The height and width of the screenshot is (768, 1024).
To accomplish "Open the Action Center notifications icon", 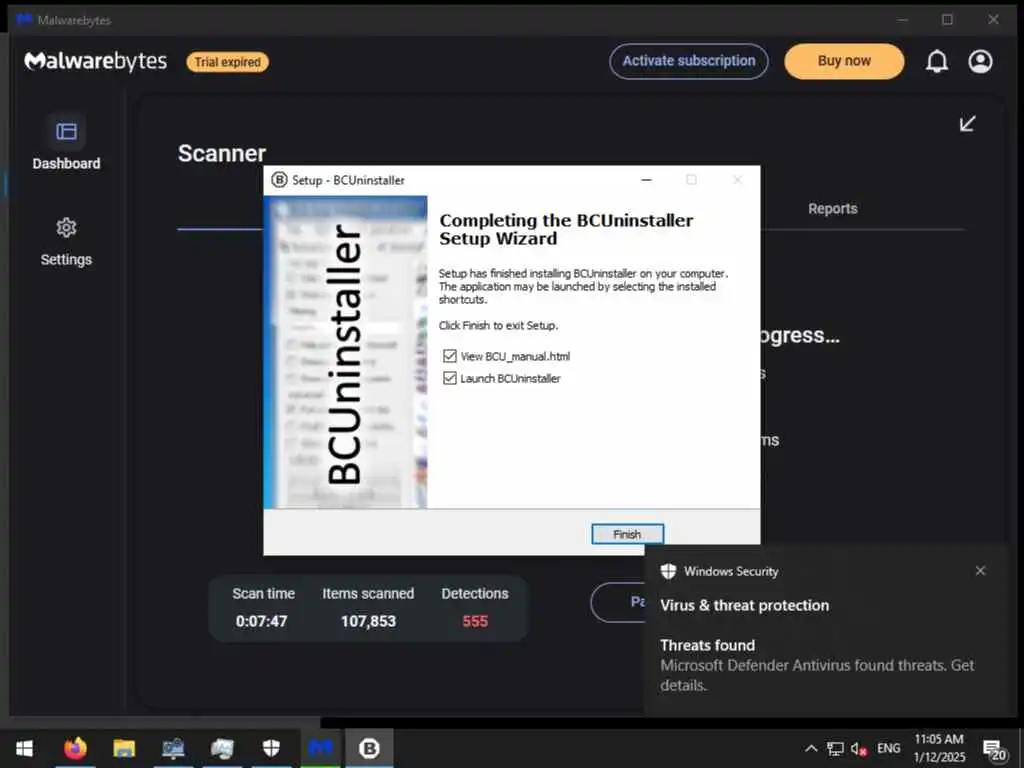I will click(995, 750).
